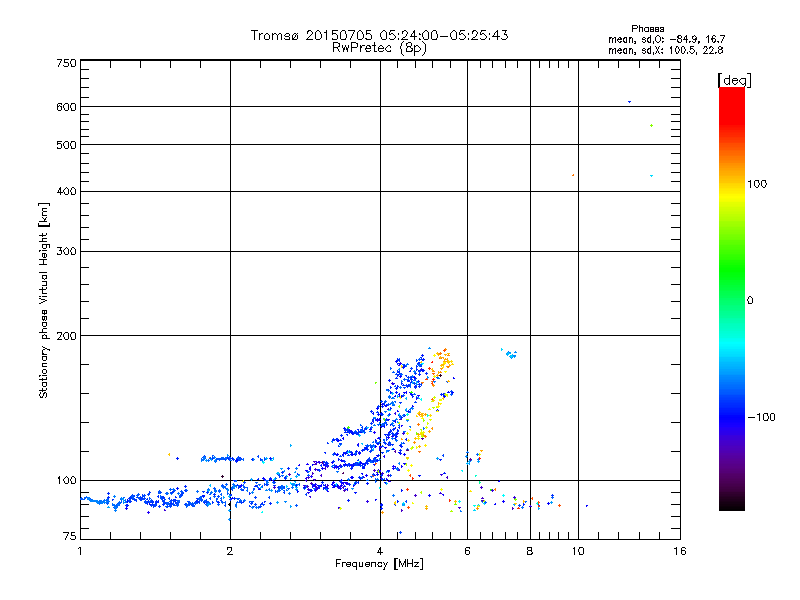The image size is (800, 600).
Task: Click the '6' x-axis frequency label
Action: click(x=467, y=551)
